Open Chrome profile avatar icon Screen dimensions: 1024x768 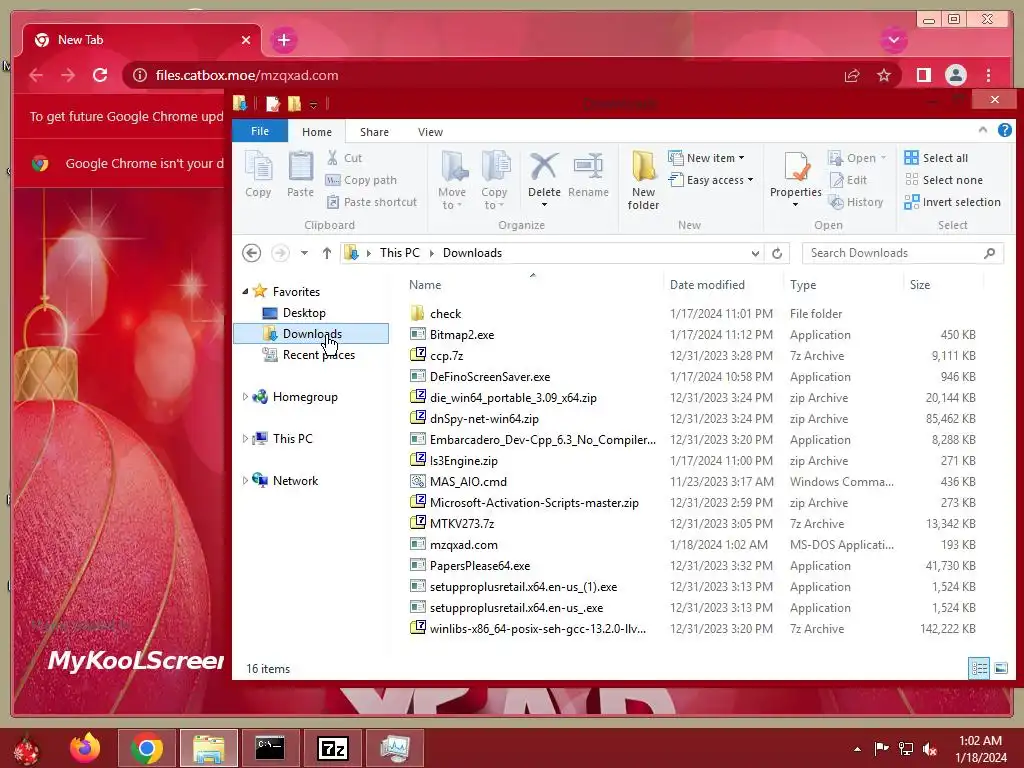click(x=955, y=75)
